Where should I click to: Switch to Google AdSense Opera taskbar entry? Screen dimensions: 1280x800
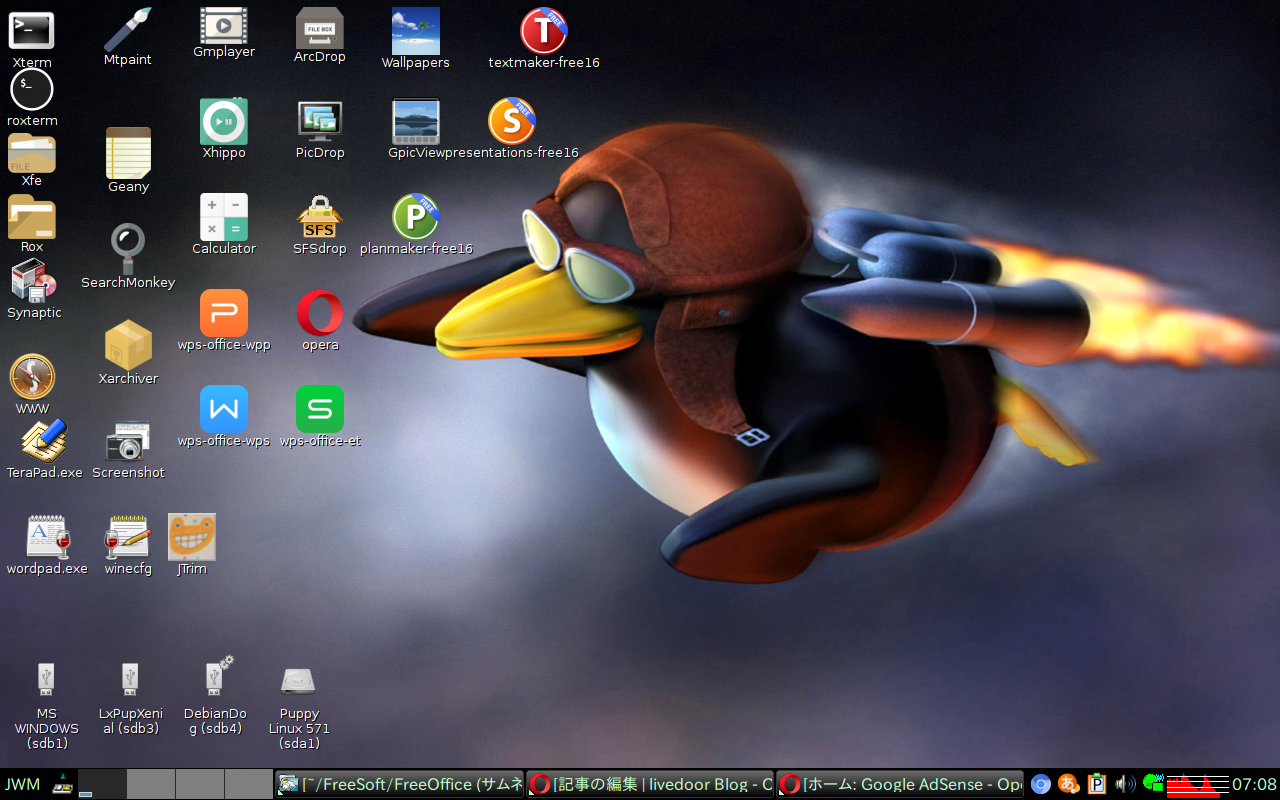tap(901, 784)
